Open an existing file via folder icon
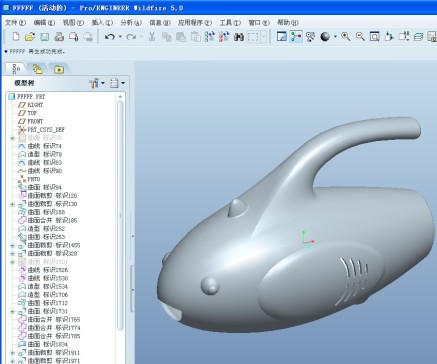The height and width of the screenshot is (364, 437). click(x=30, y=36)
